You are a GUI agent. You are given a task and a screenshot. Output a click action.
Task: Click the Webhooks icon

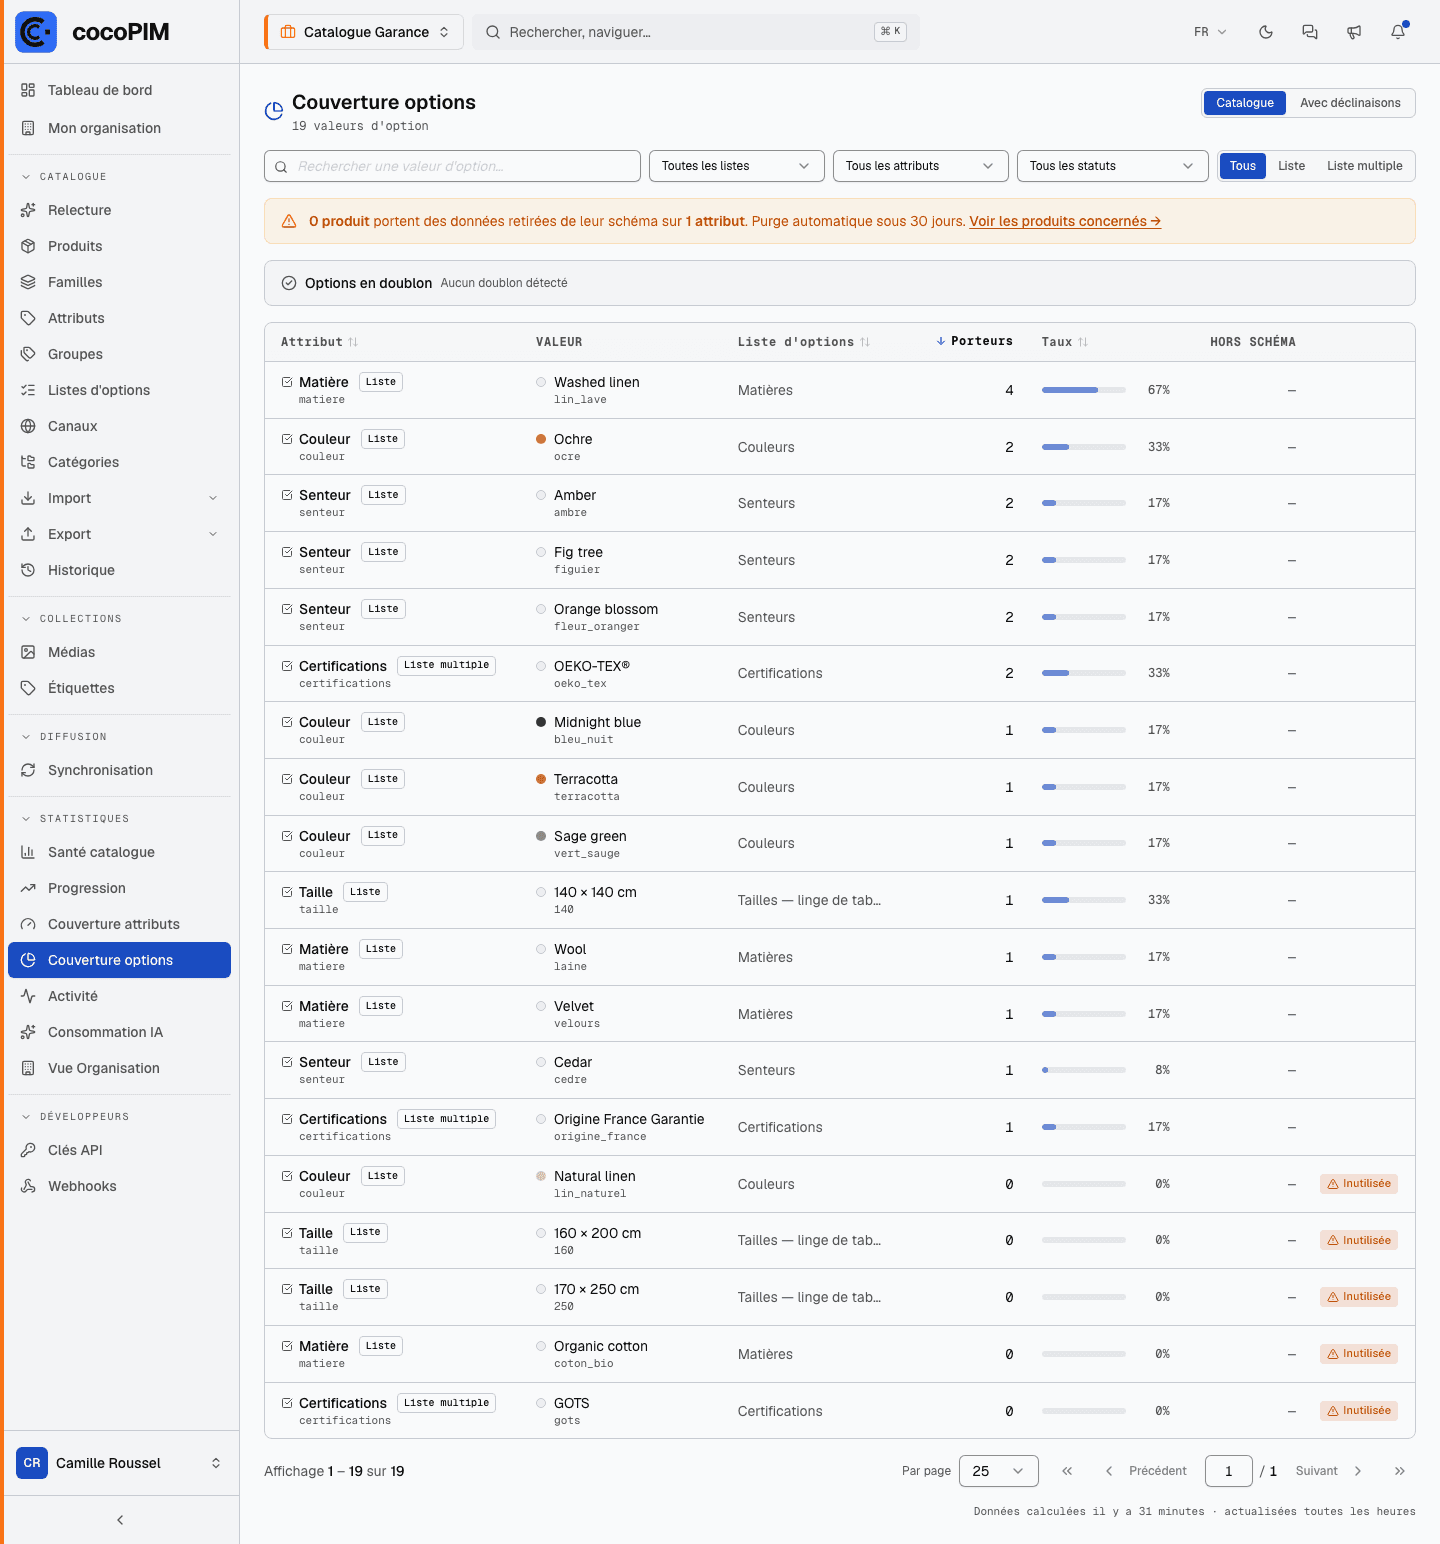[x=28, y=1186]
